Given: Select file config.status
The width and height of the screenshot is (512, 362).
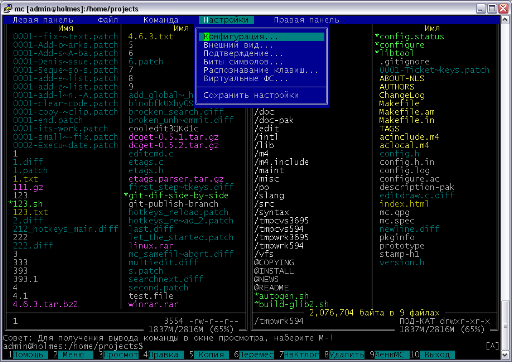Looking at the screenshot, I should click(409, 37).
